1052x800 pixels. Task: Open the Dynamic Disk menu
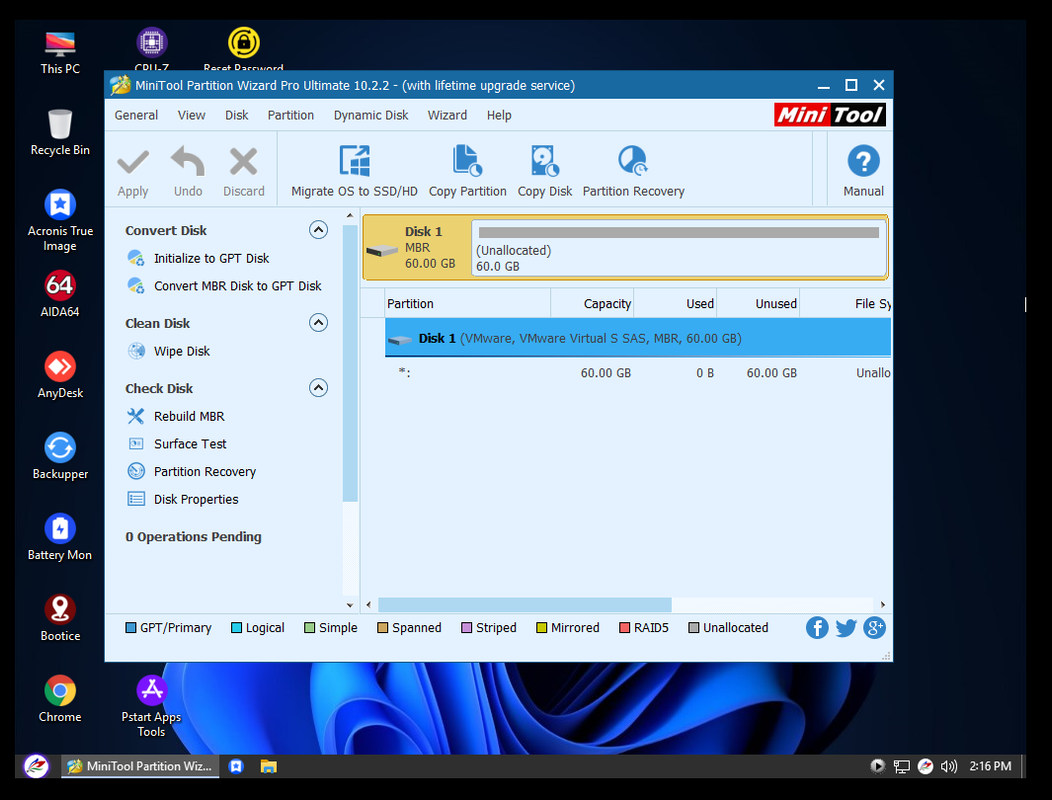[x=371, y=115]
